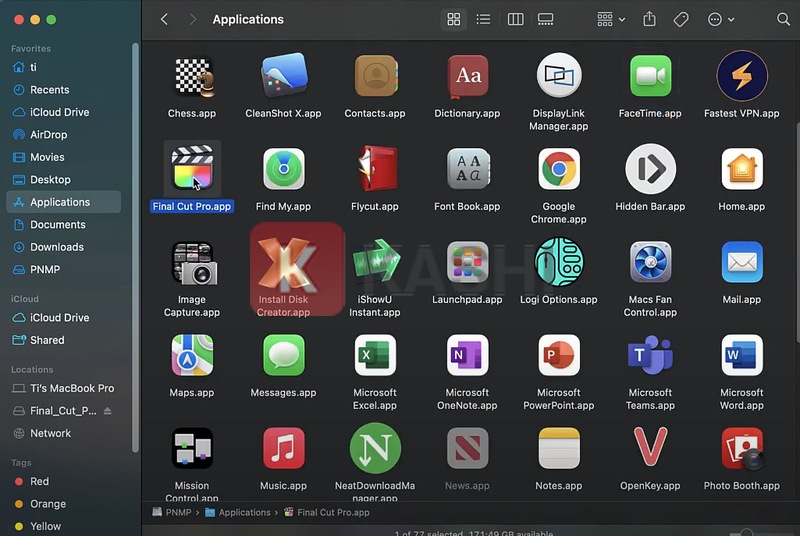Click the FaceTime.app icon

(x=650, y=76)
